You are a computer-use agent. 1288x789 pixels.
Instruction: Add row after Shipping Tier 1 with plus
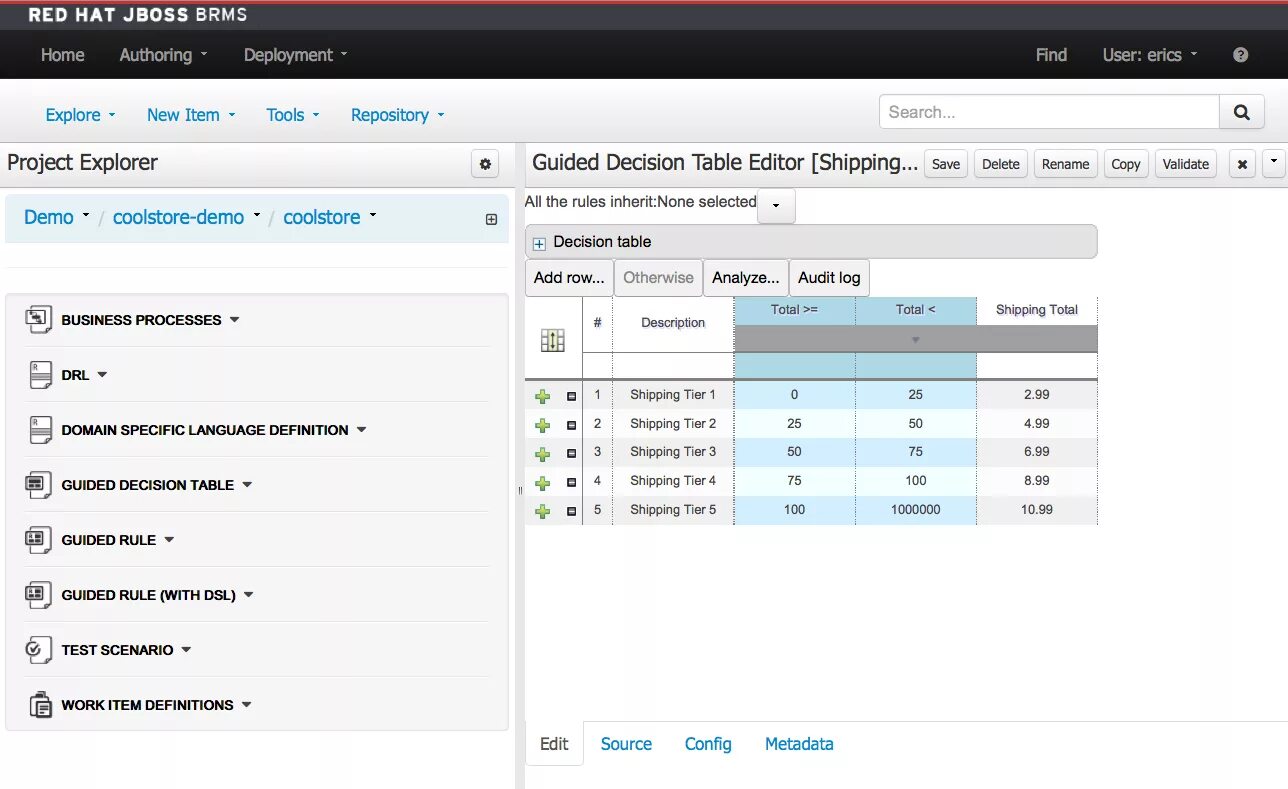click(x=543, y=397)
